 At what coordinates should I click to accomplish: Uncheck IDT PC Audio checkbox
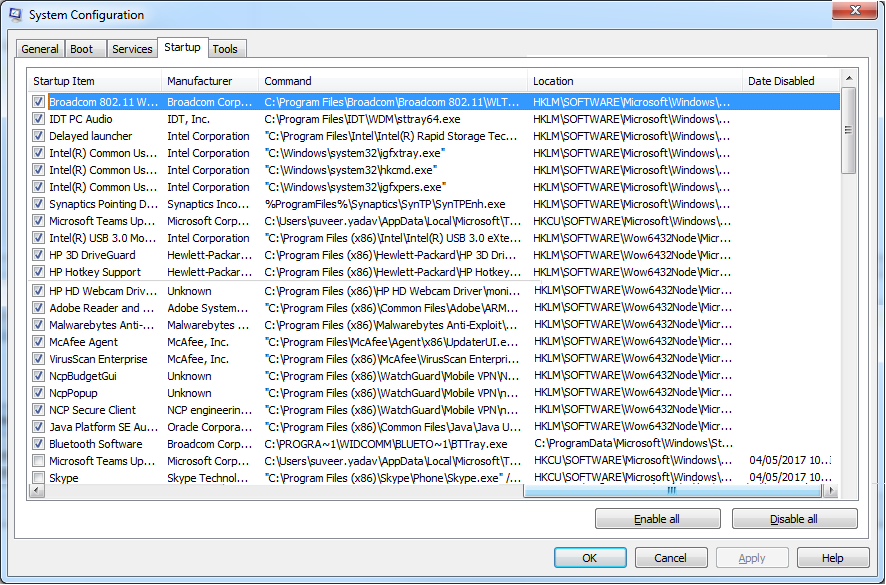[x=38, y=119]
